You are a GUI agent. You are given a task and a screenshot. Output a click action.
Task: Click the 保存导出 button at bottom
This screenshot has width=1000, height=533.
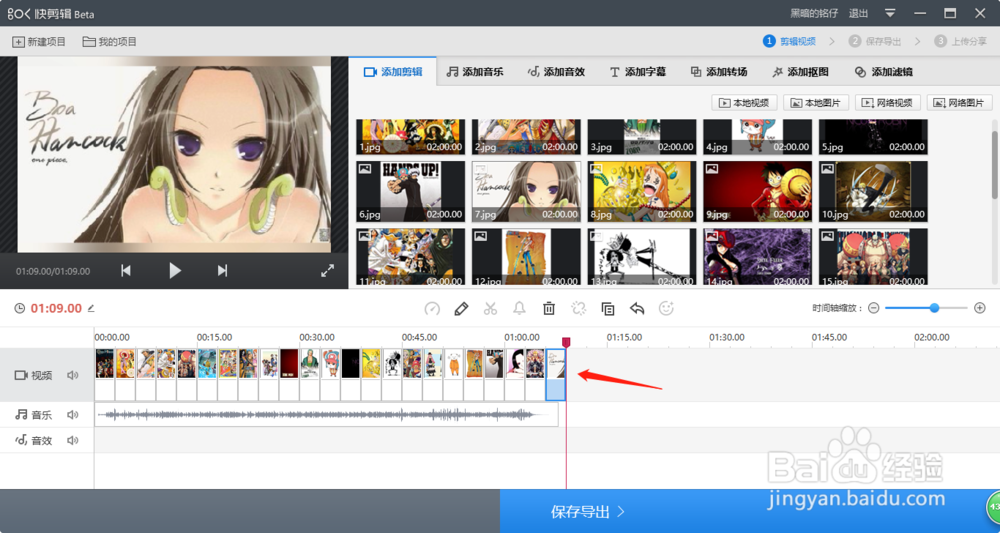(x=749, y=511)
